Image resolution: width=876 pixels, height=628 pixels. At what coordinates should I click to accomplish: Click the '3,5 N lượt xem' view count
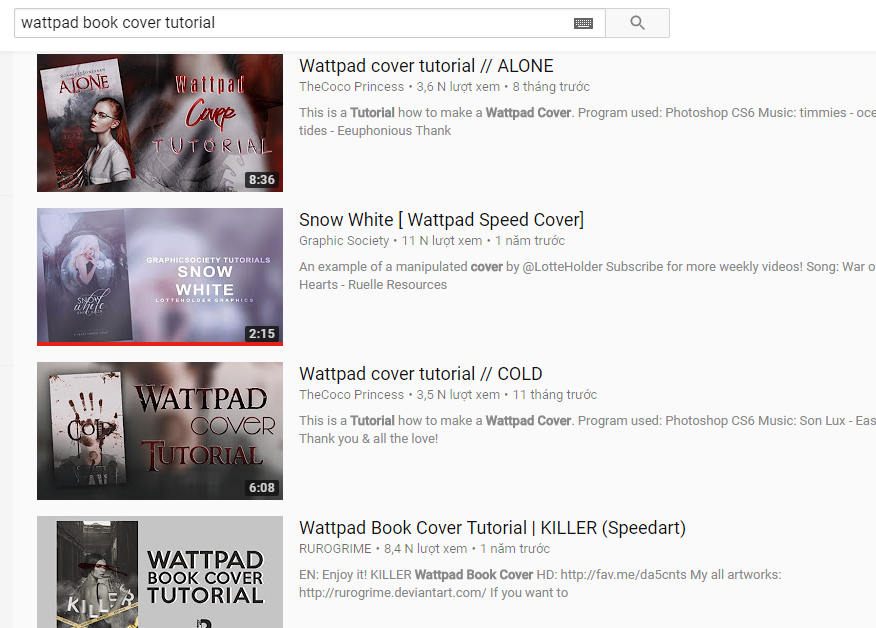(x=458, y=394)
